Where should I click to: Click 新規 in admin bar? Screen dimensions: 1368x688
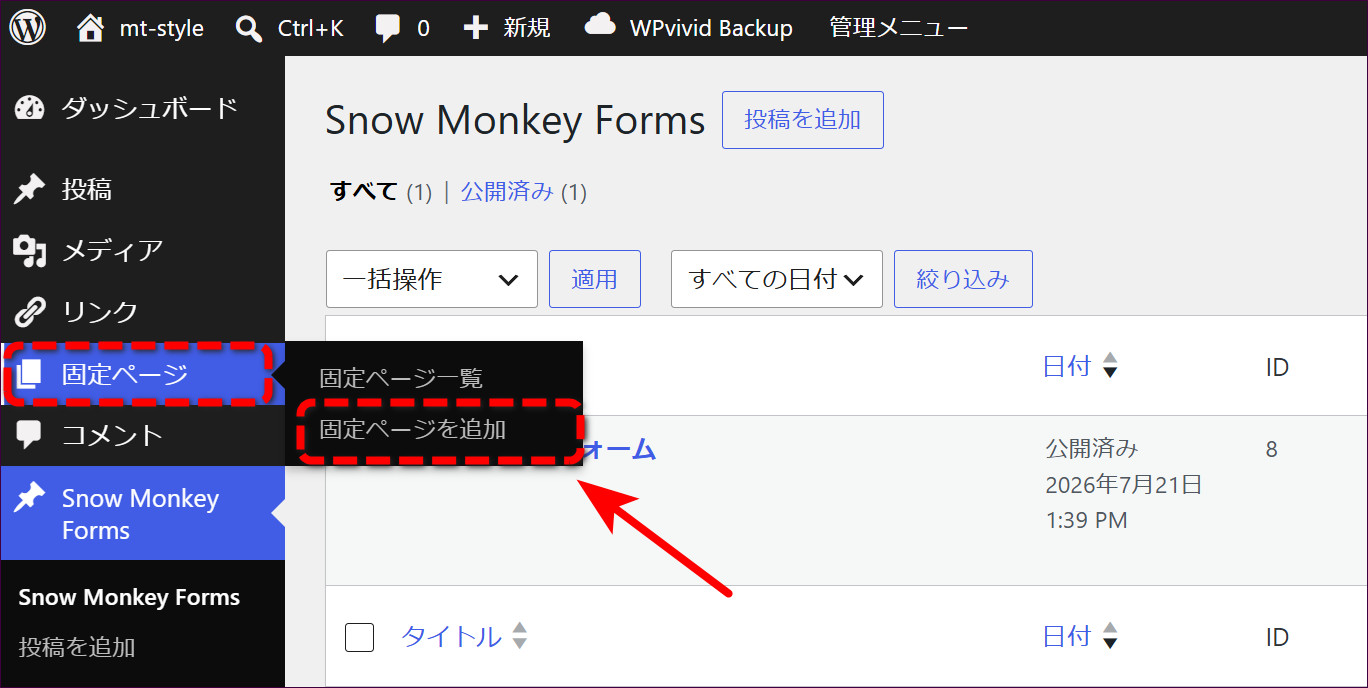527,28
